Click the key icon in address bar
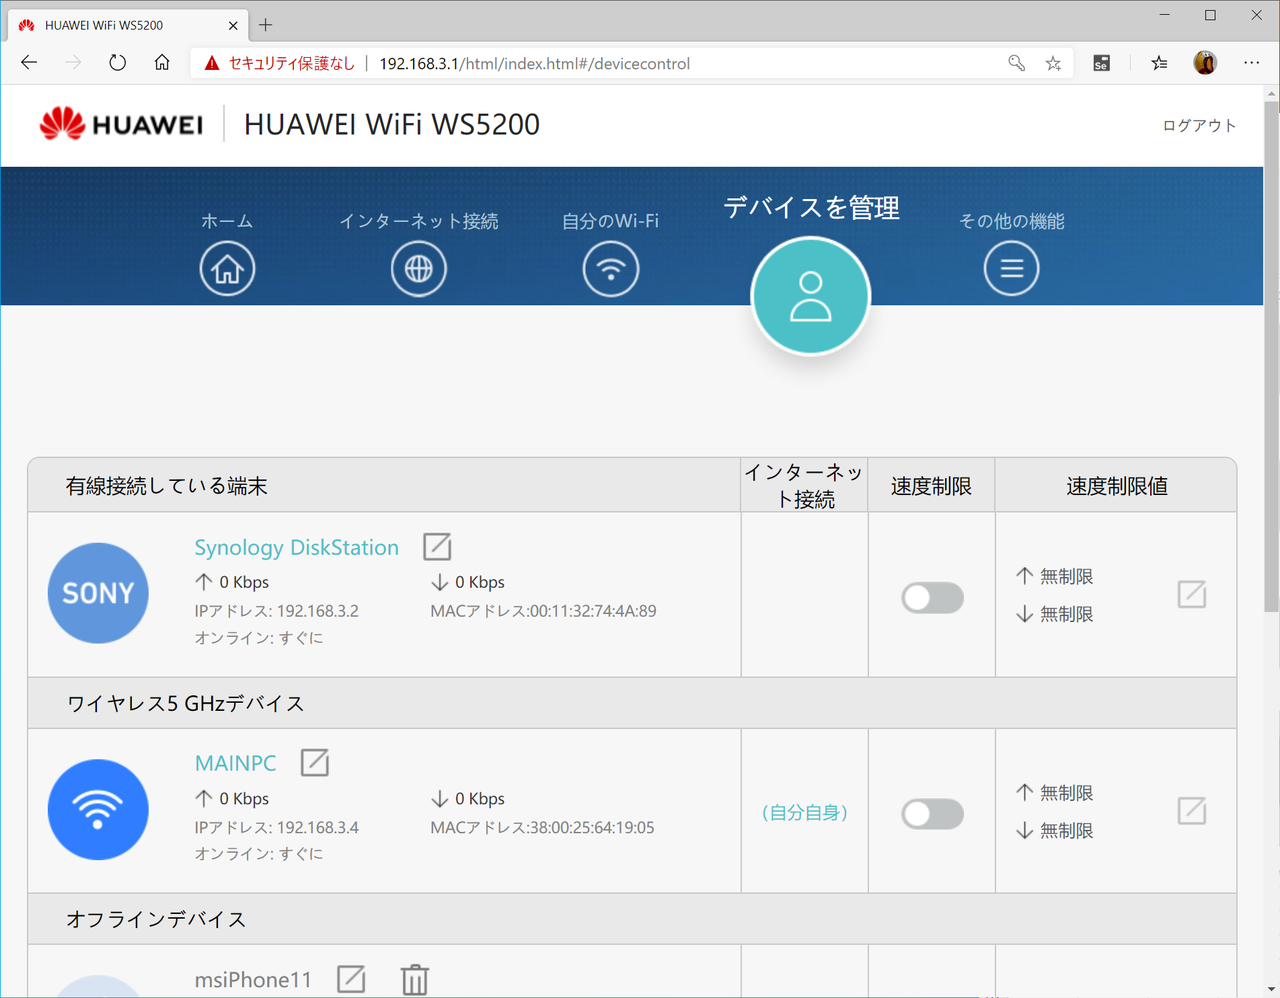1280x998 pixels. pyautogui.click(x=1017, y=63)
